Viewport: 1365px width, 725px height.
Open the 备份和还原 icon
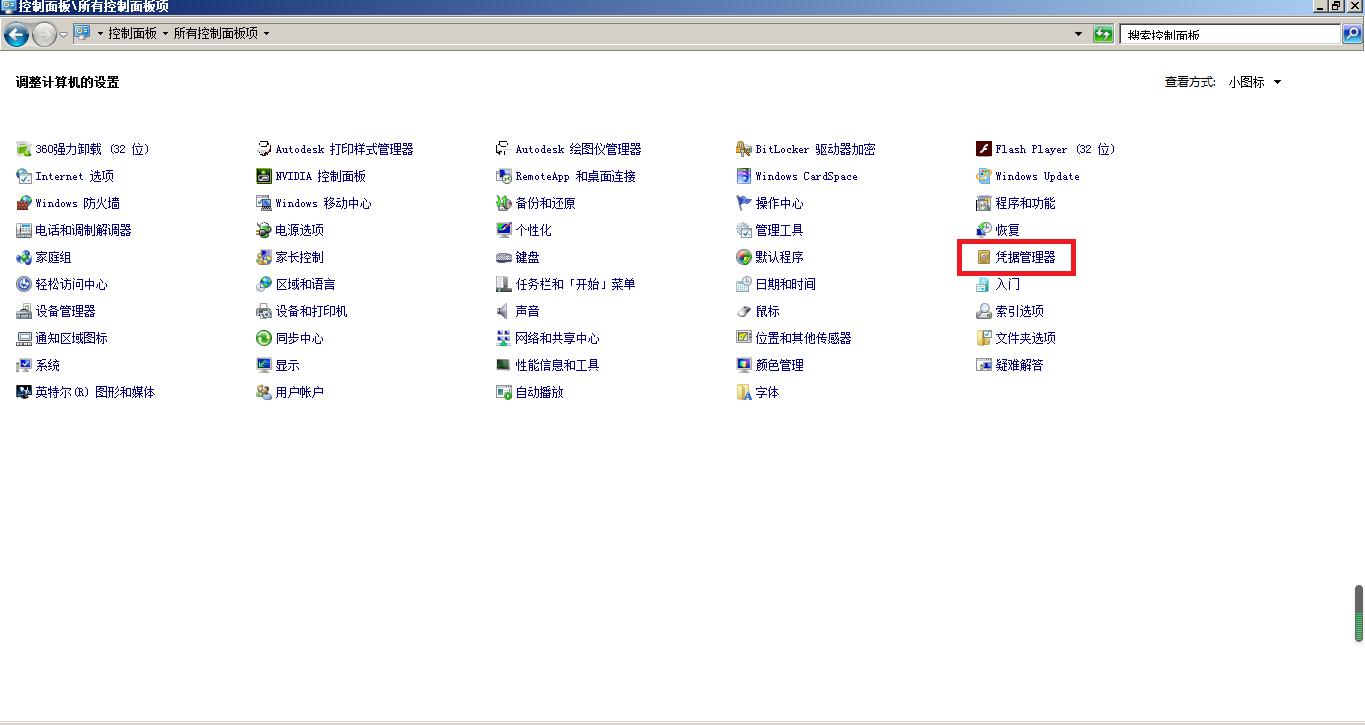click(504, 203)
